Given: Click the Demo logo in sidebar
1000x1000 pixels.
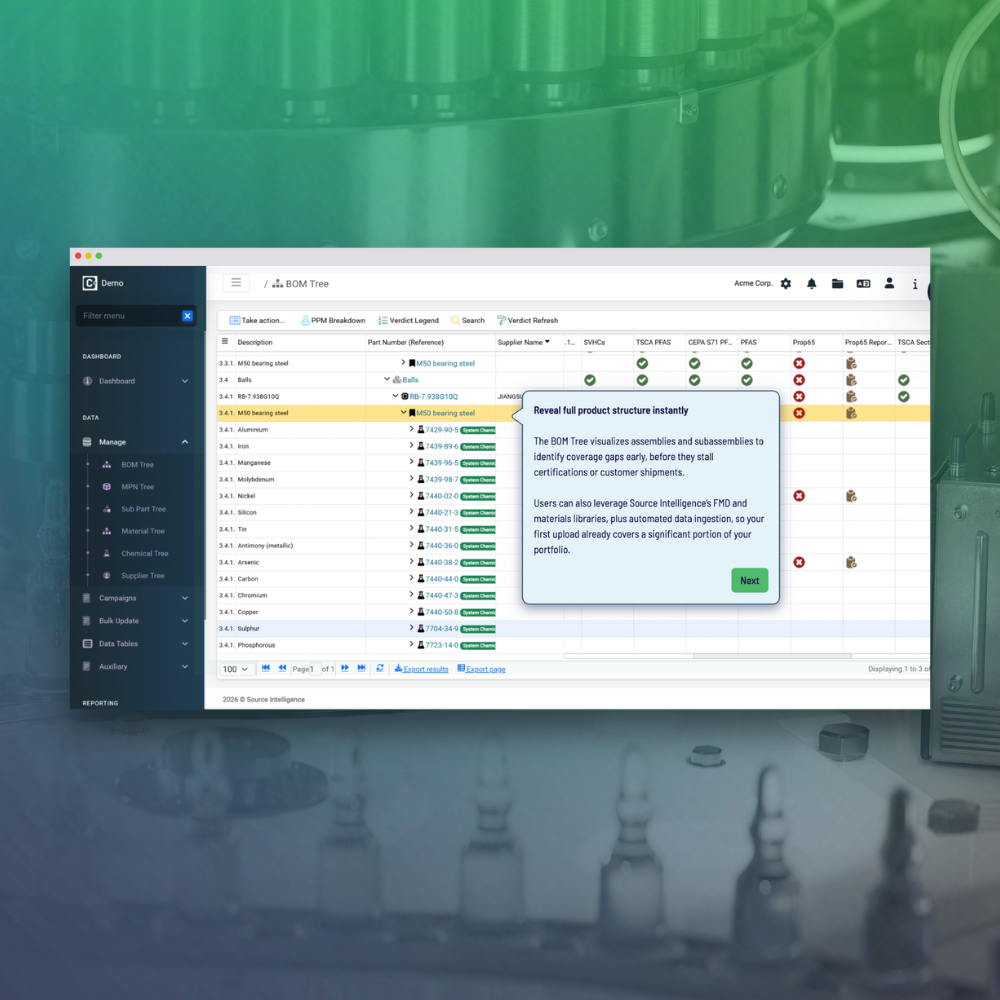Looking at the screenshot, I should 103,283.
